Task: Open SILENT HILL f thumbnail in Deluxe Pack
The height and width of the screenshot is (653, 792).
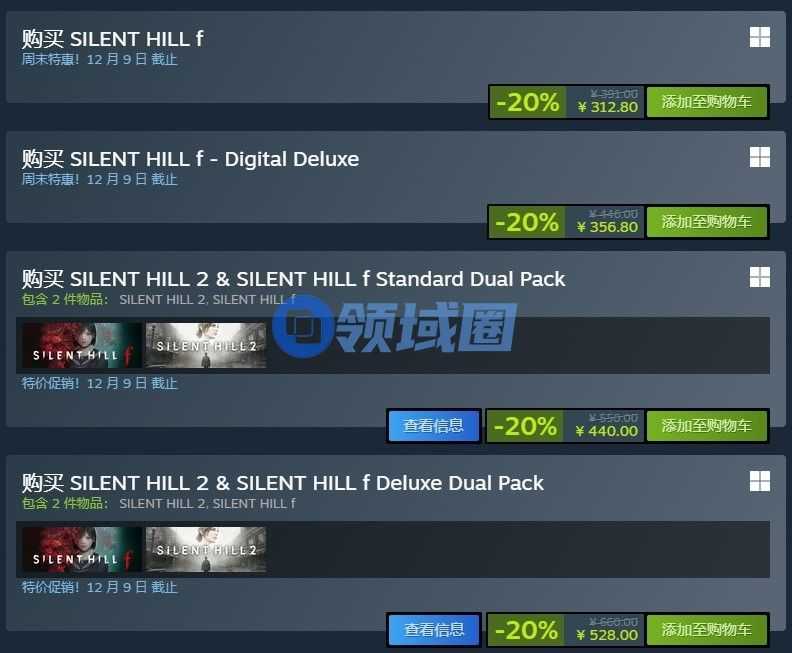Action: click(x=82, y=549)
